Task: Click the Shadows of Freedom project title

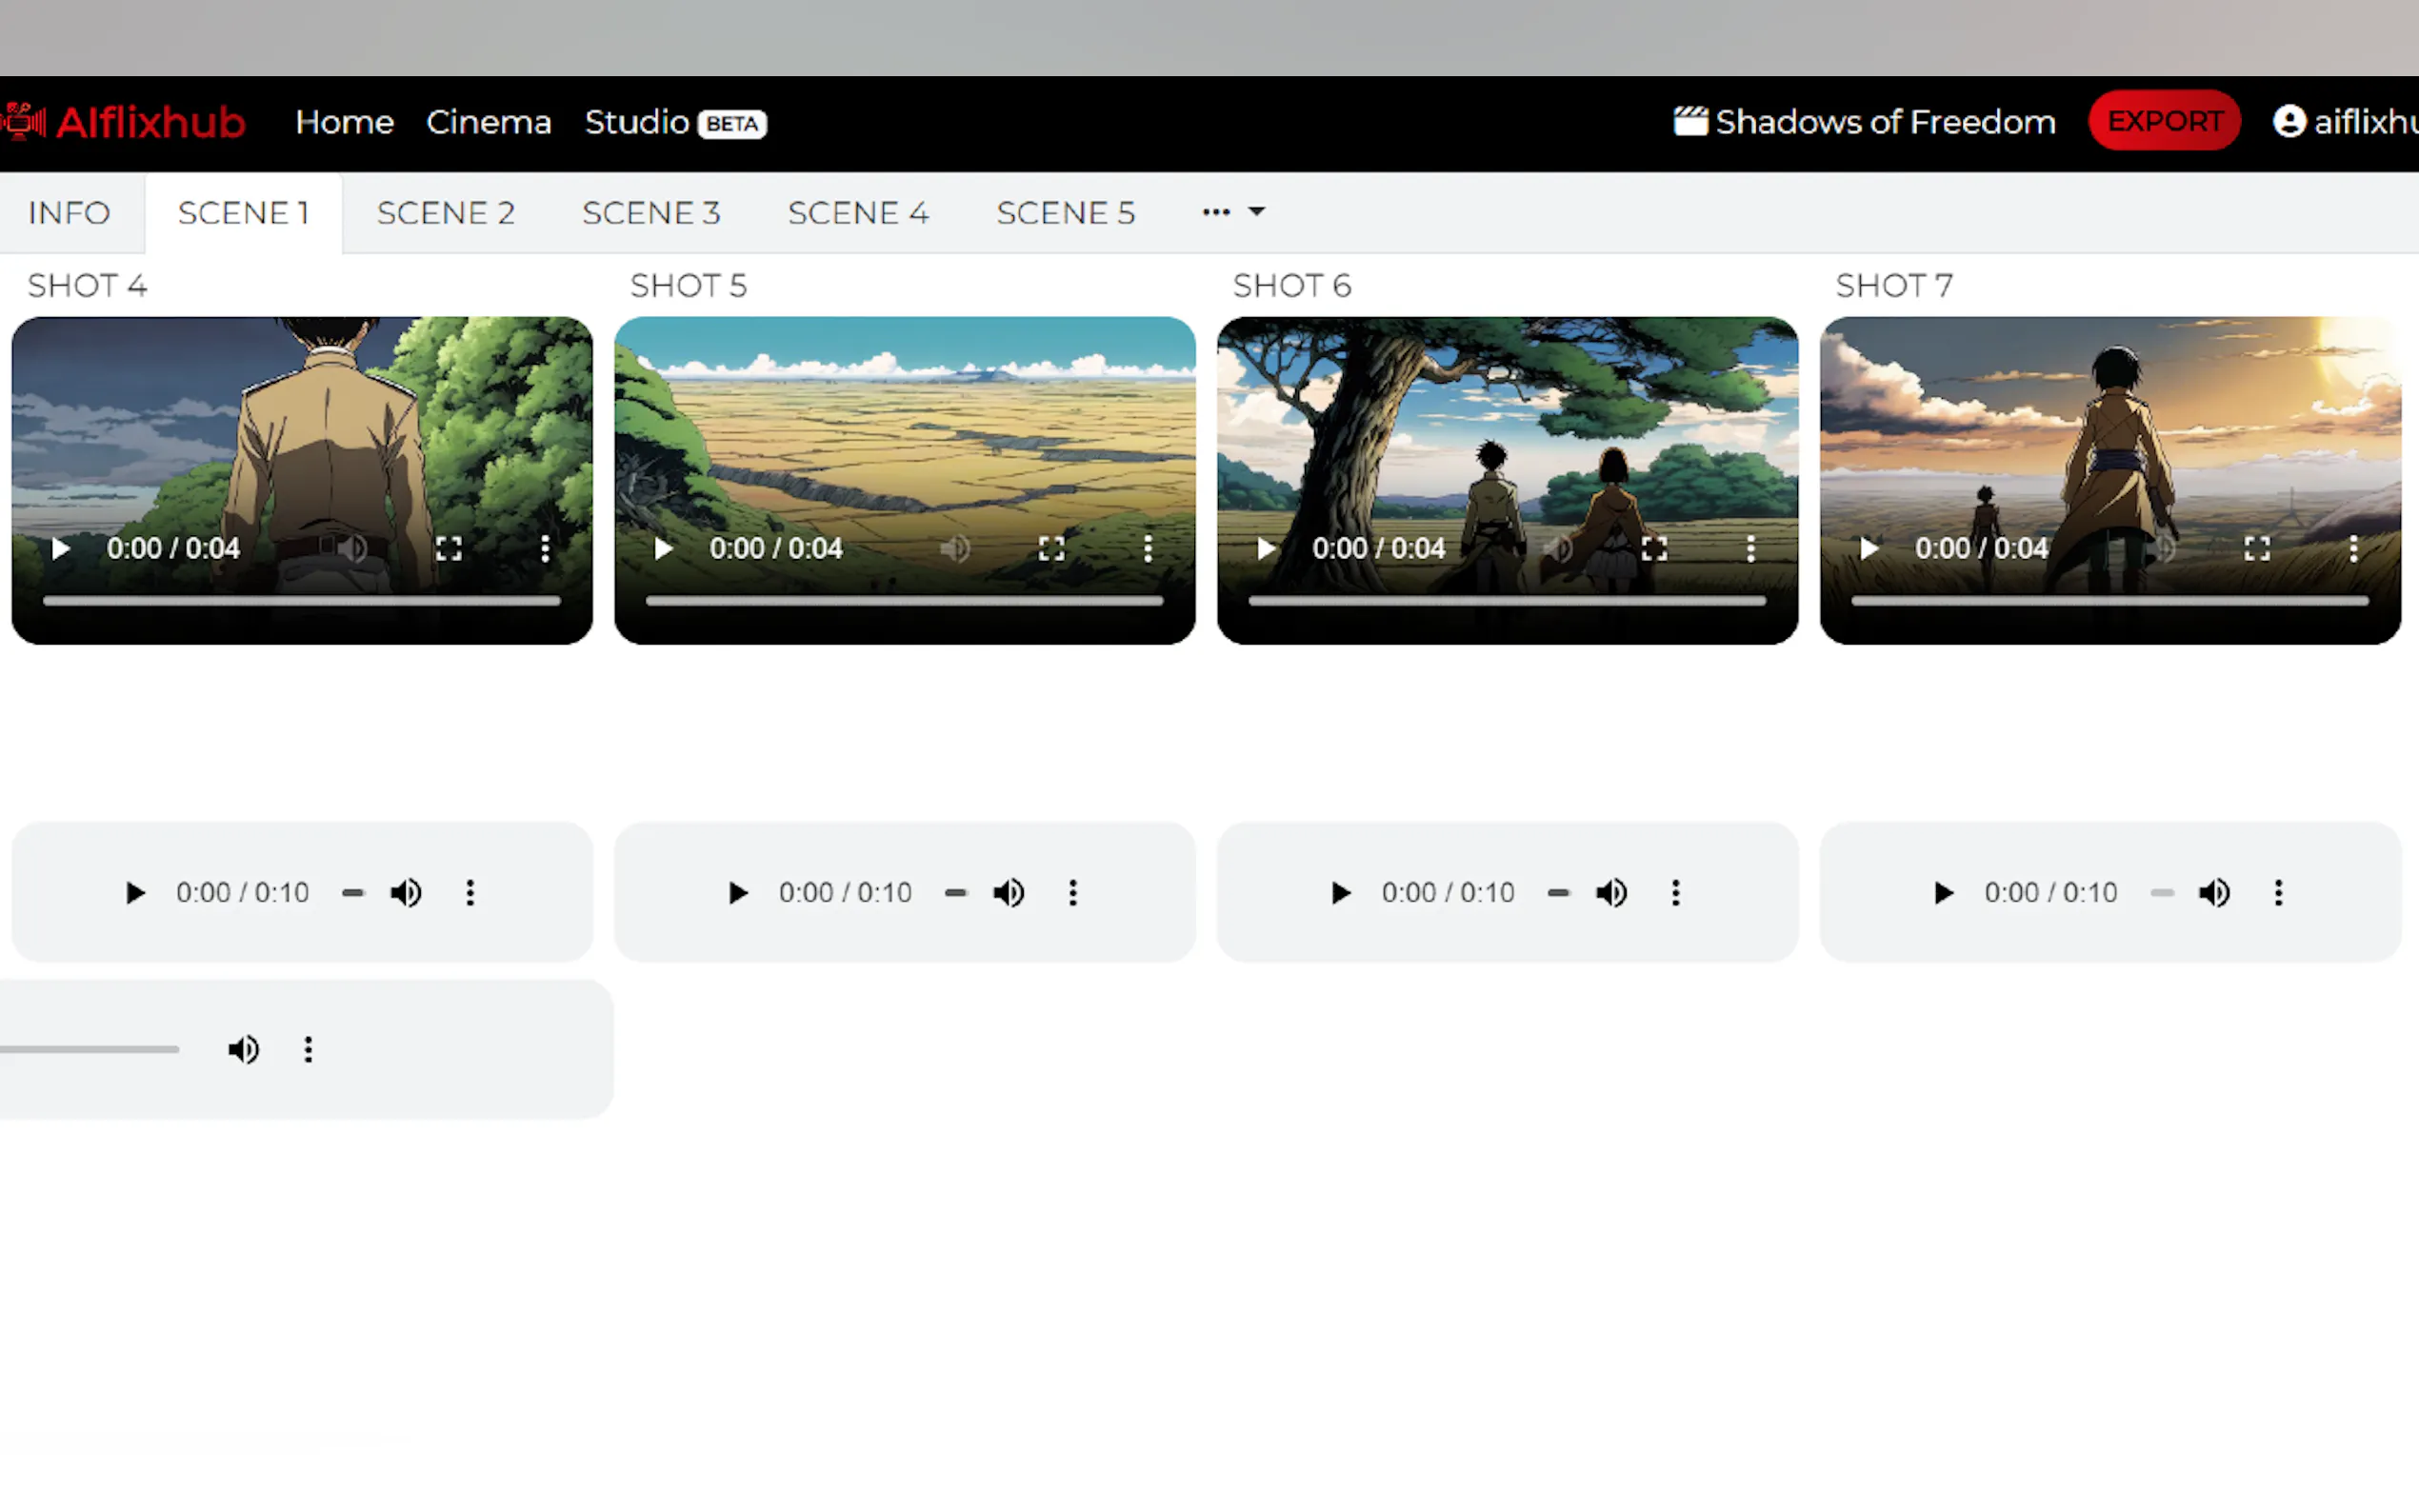Action: click(x=1884, y=122)
